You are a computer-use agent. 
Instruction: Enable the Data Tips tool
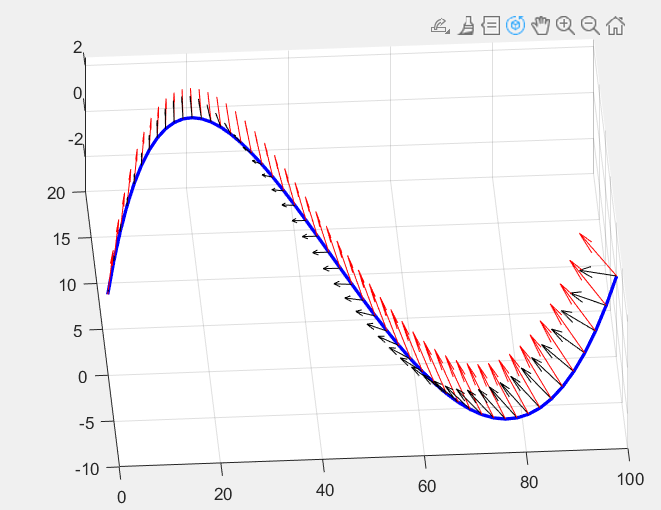tap(491, 26)
